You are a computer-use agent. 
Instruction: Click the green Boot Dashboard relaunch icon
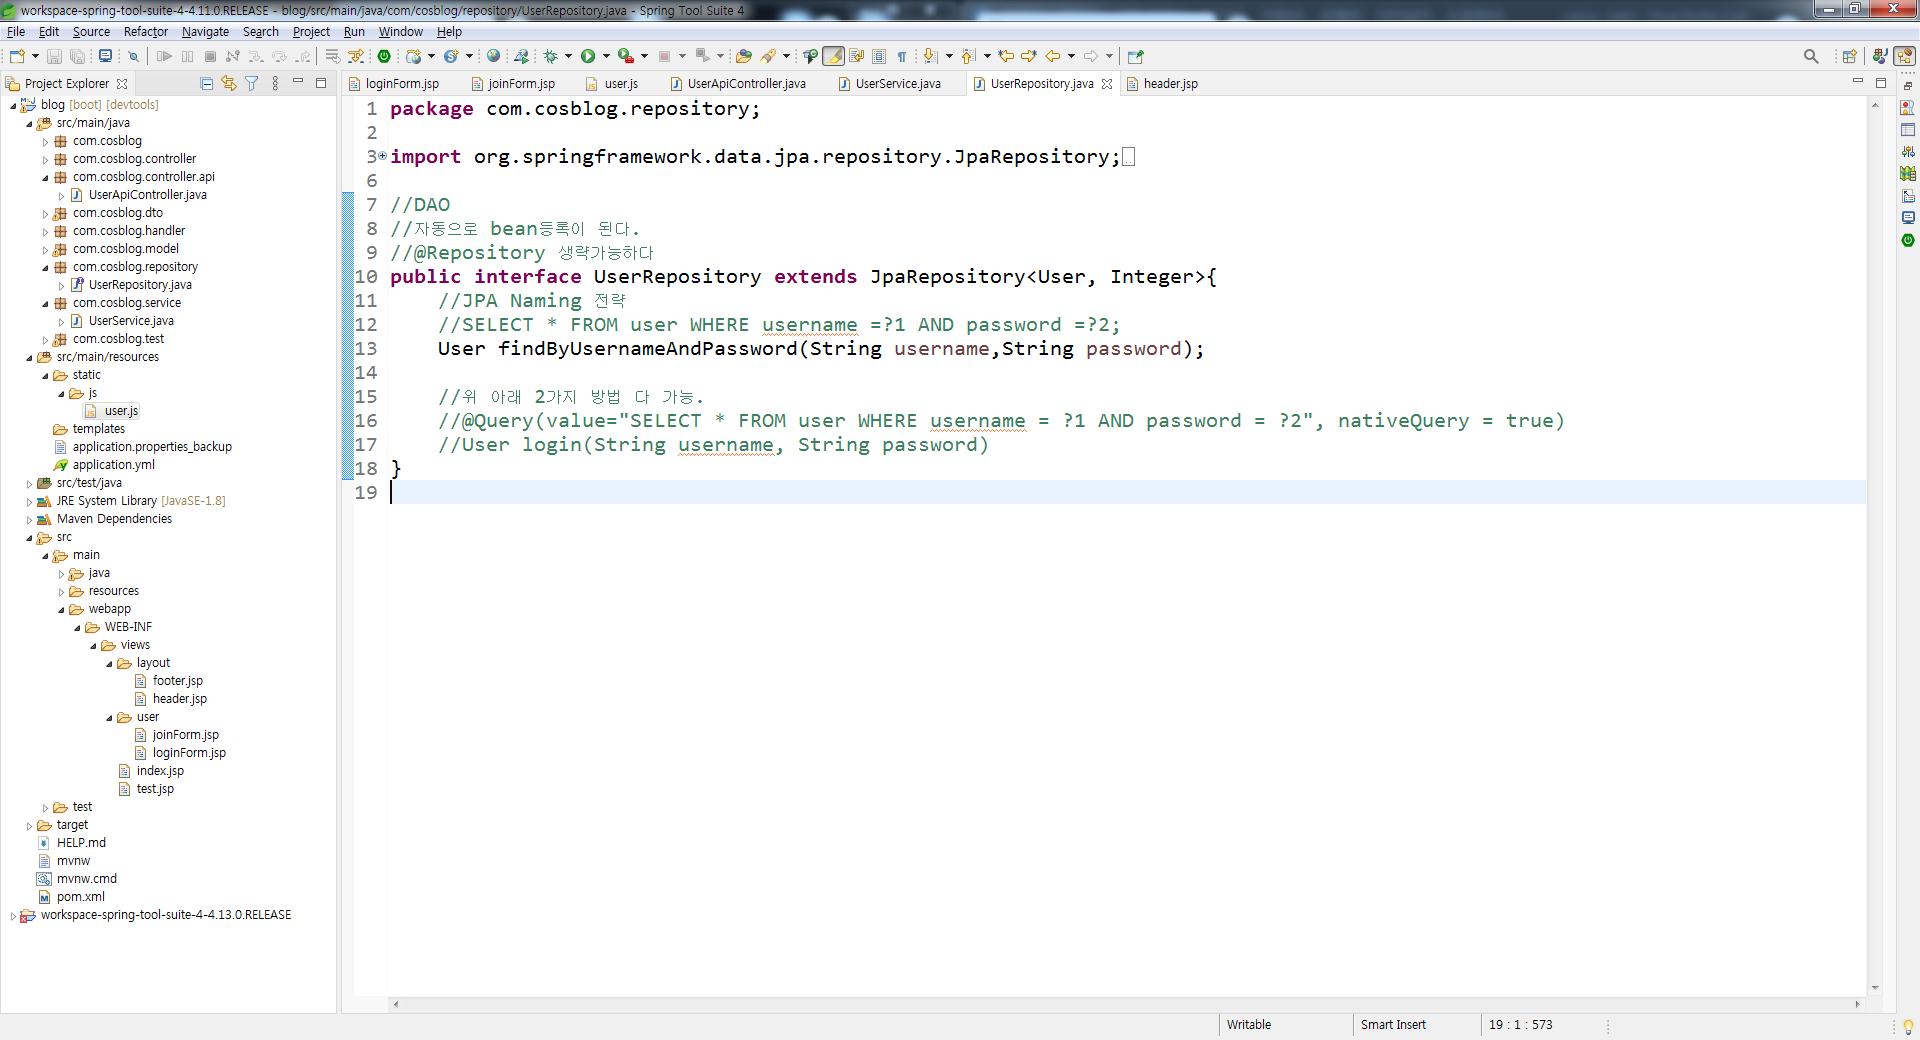384,56
